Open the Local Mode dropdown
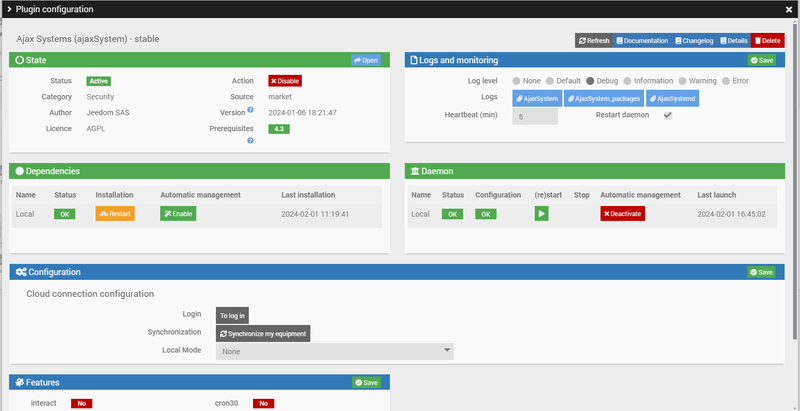Viewport: 800px width, 411px height. (x=335, y=351)
